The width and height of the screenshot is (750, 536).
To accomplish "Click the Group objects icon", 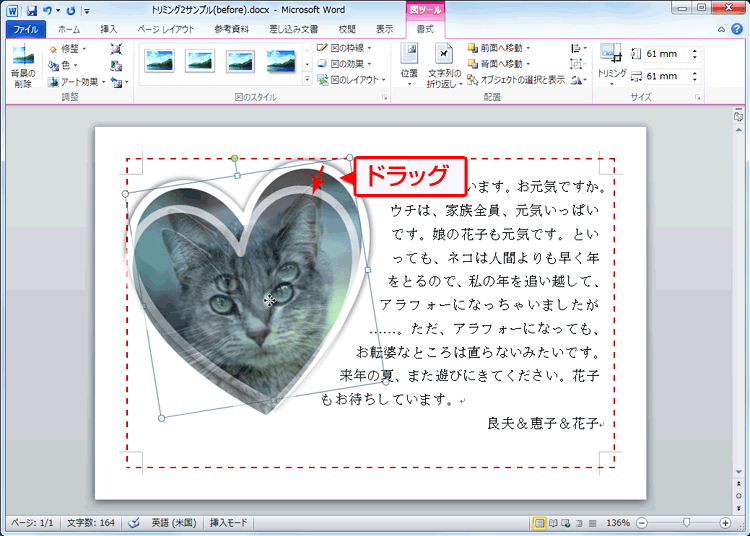I will coord(578,64).
